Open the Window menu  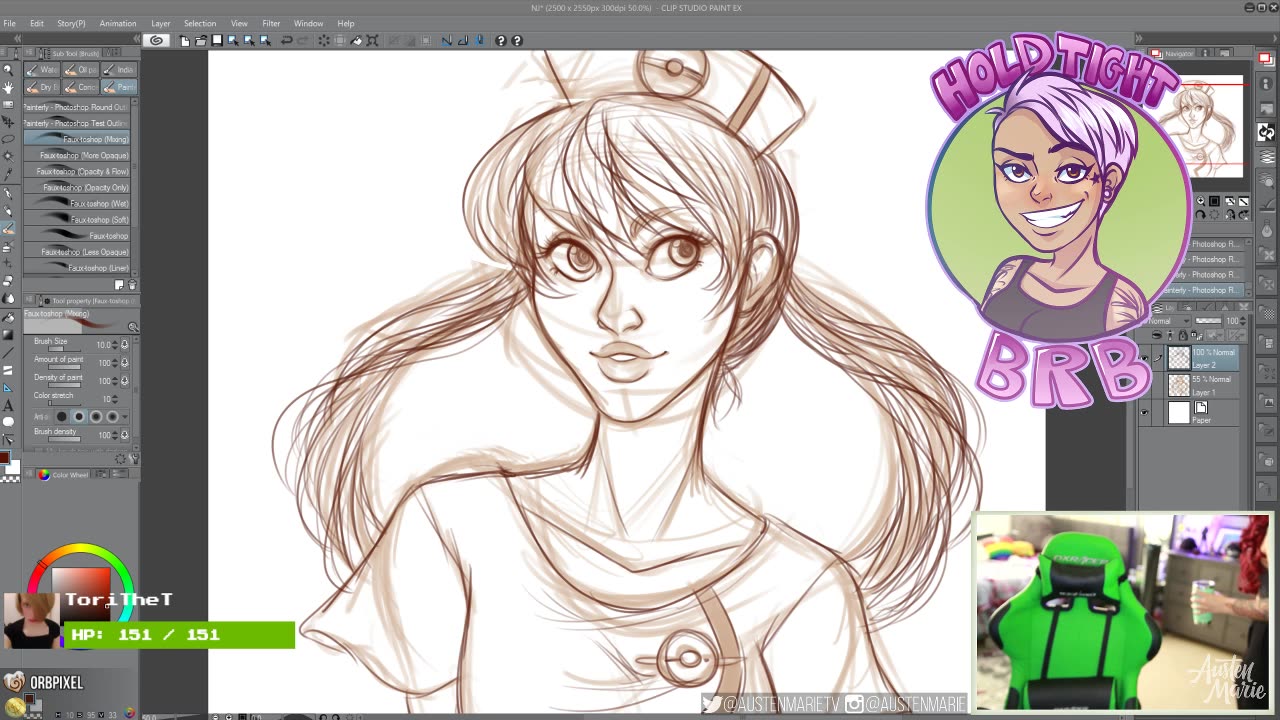pyautogui.click(x=308, y=23)
